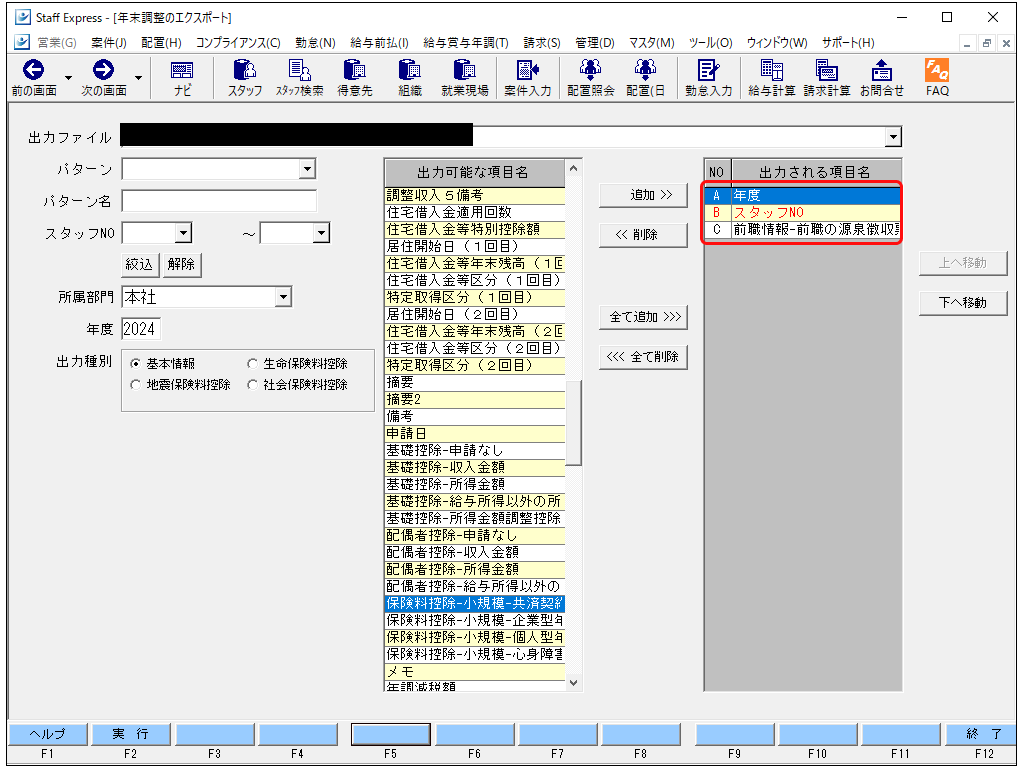Click the Staff Express title bar icon
Screen dimensions: 1024x768
[x=23, y=17]
